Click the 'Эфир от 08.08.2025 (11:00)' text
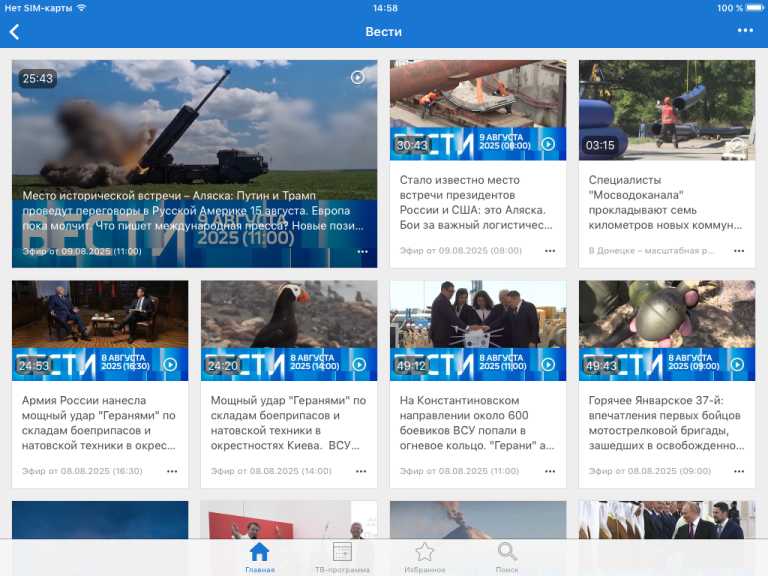 [459, 471]
